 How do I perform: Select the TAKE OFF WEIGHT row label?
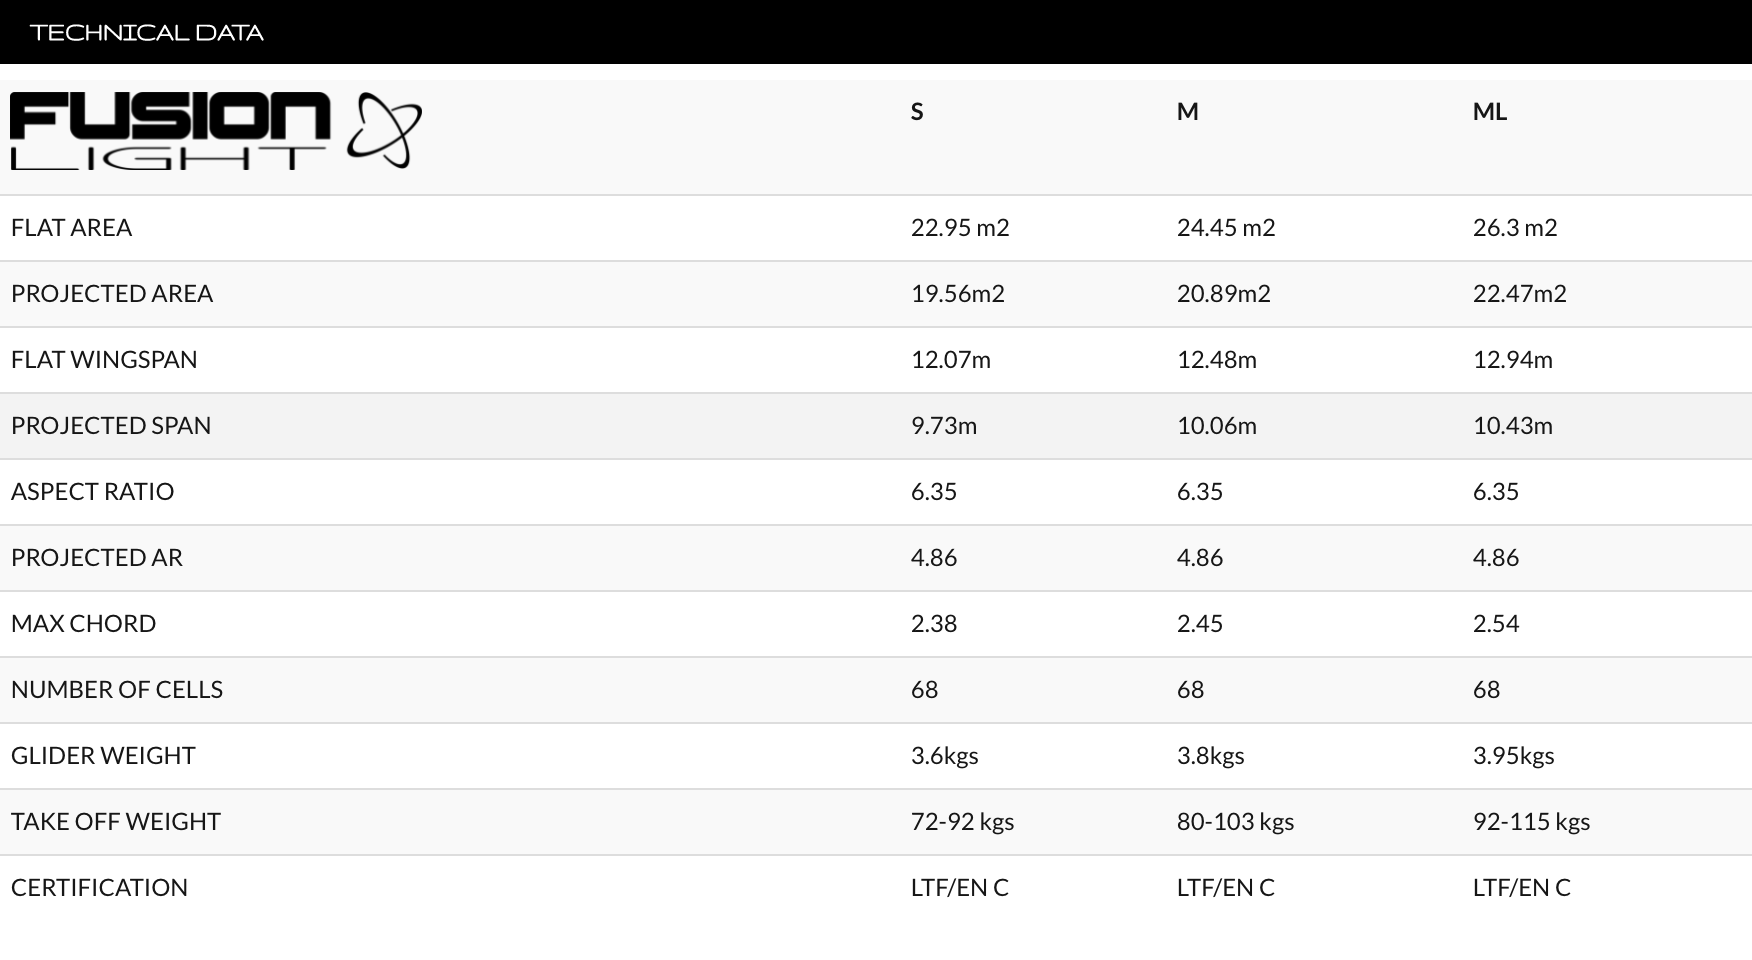[x=116, y=821]
